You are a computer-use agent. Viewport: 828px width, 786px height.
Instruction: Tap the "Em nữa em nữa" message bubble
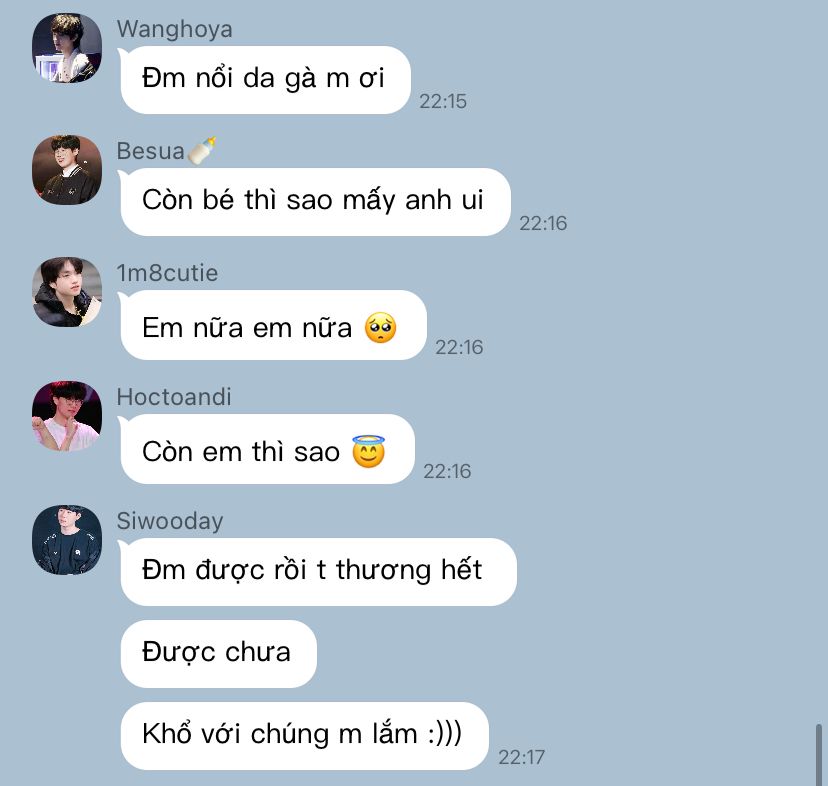[274, 325]
